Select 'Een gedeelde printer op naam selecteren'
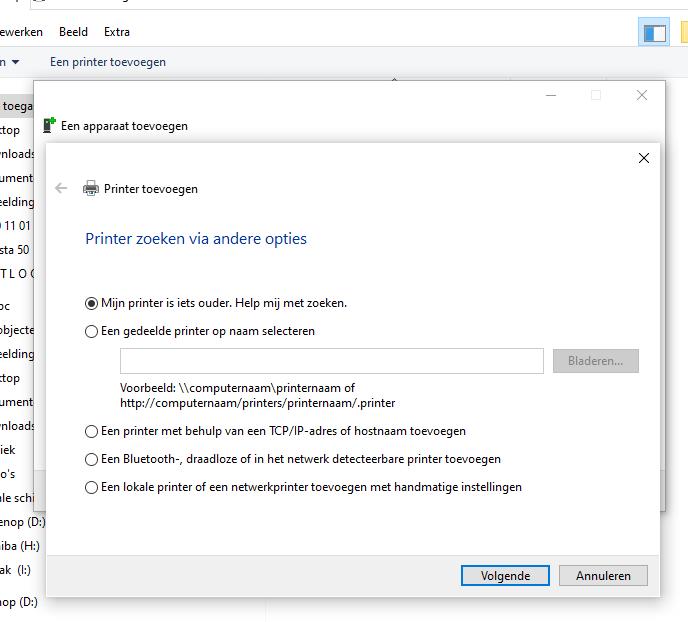The image size is (688, 622). (92, 331)
